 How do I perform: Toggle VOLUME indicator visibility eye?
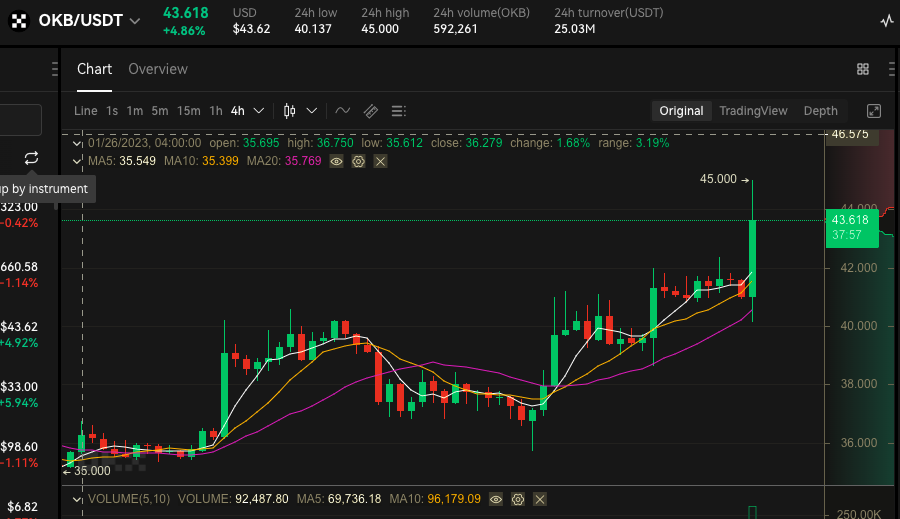pos(496,499)
